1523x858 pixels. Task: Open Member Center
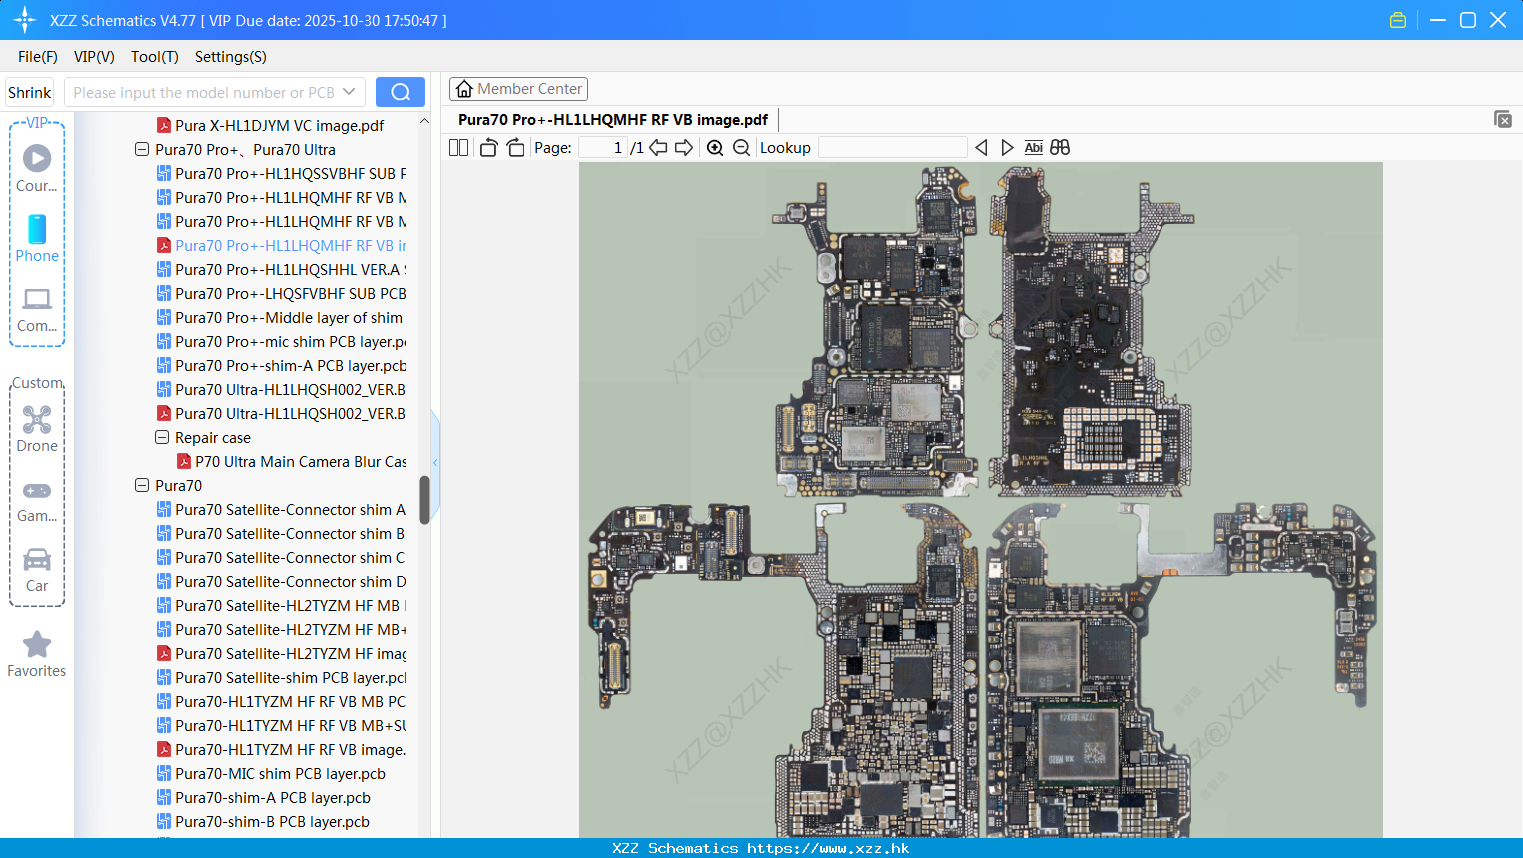[518, 89]
